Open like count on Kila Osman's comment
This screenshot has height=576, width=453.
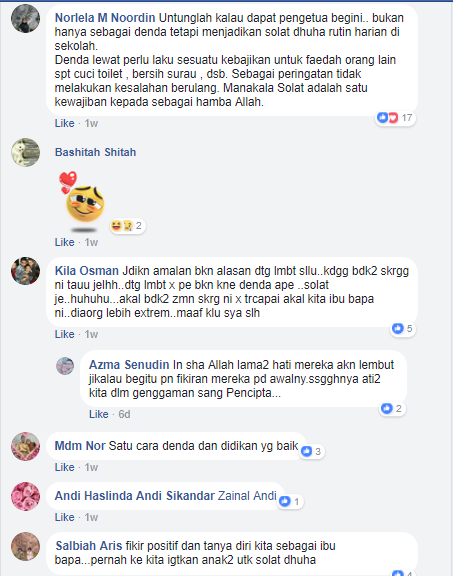[x=403, y=328]
